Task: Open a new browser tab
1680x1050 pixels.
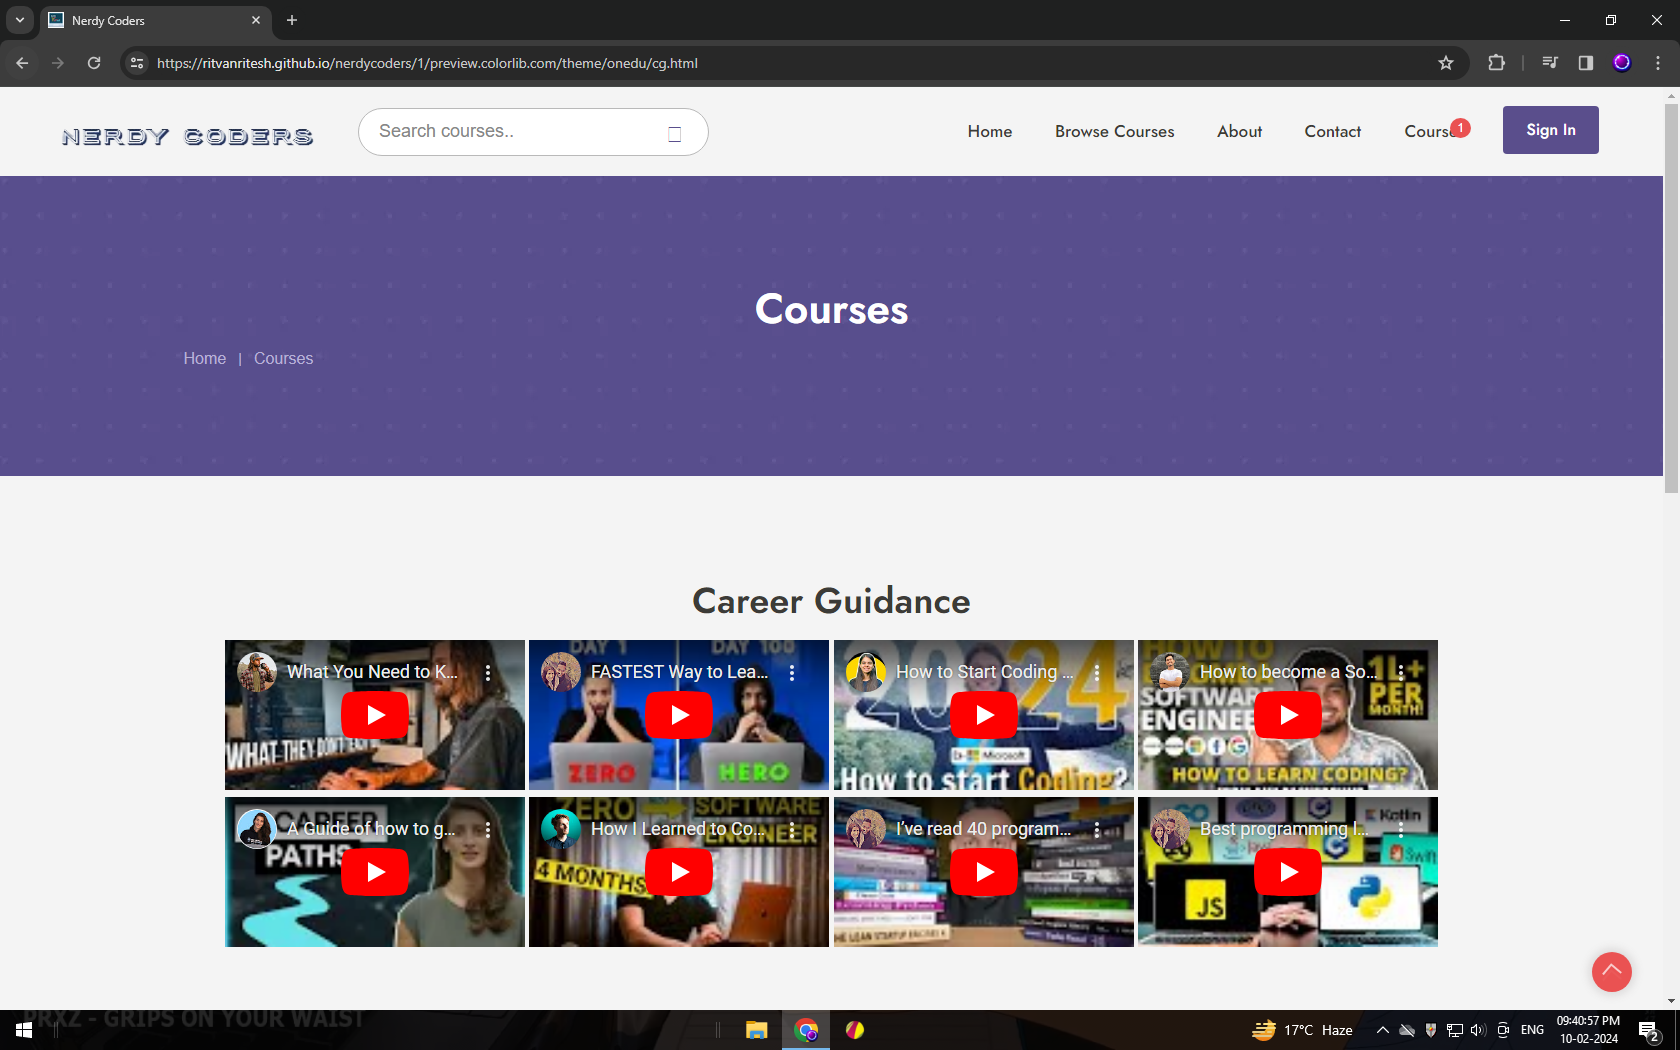Action: tap(292, 20)
